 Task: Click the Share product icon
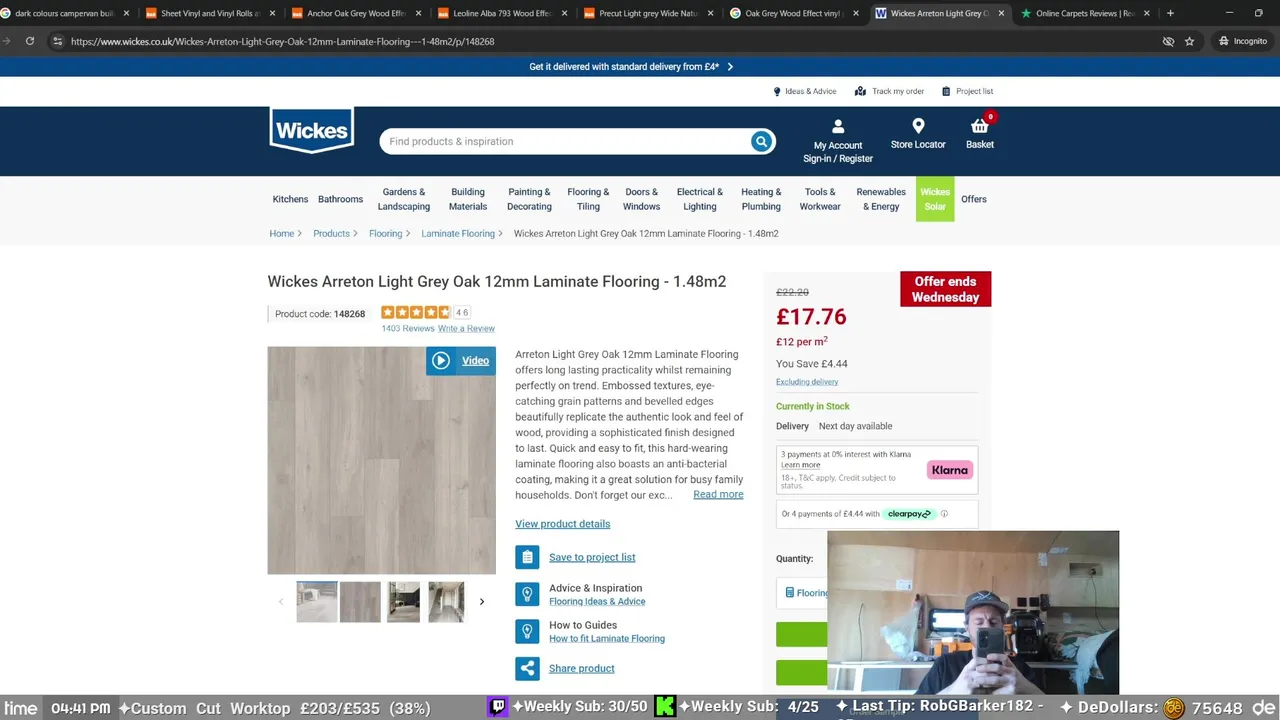pyautogui.click(x=527, y=668)
